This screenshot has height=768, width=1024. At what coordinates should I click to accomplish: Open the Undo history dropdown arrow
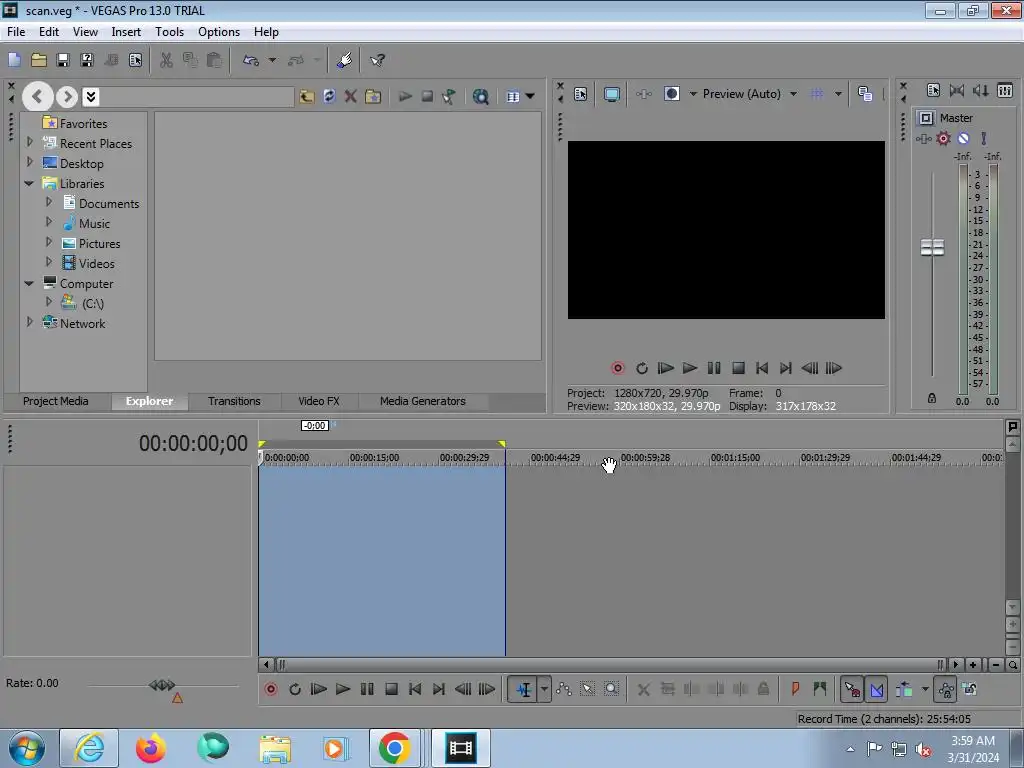pyautogui.click(x=272, y=60)
